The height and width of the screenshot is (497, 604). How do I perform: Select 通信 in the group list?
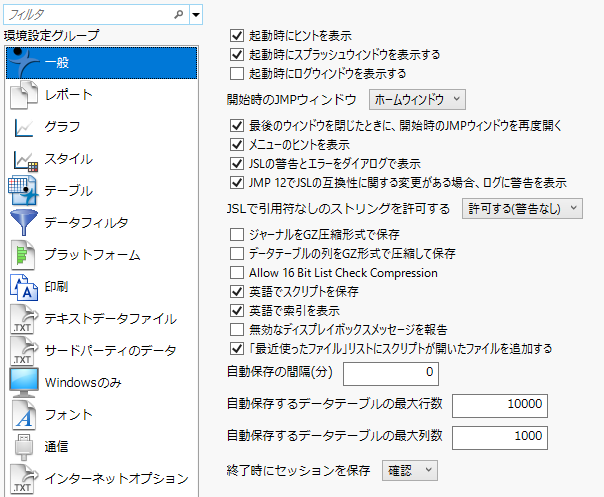[102, 447]
